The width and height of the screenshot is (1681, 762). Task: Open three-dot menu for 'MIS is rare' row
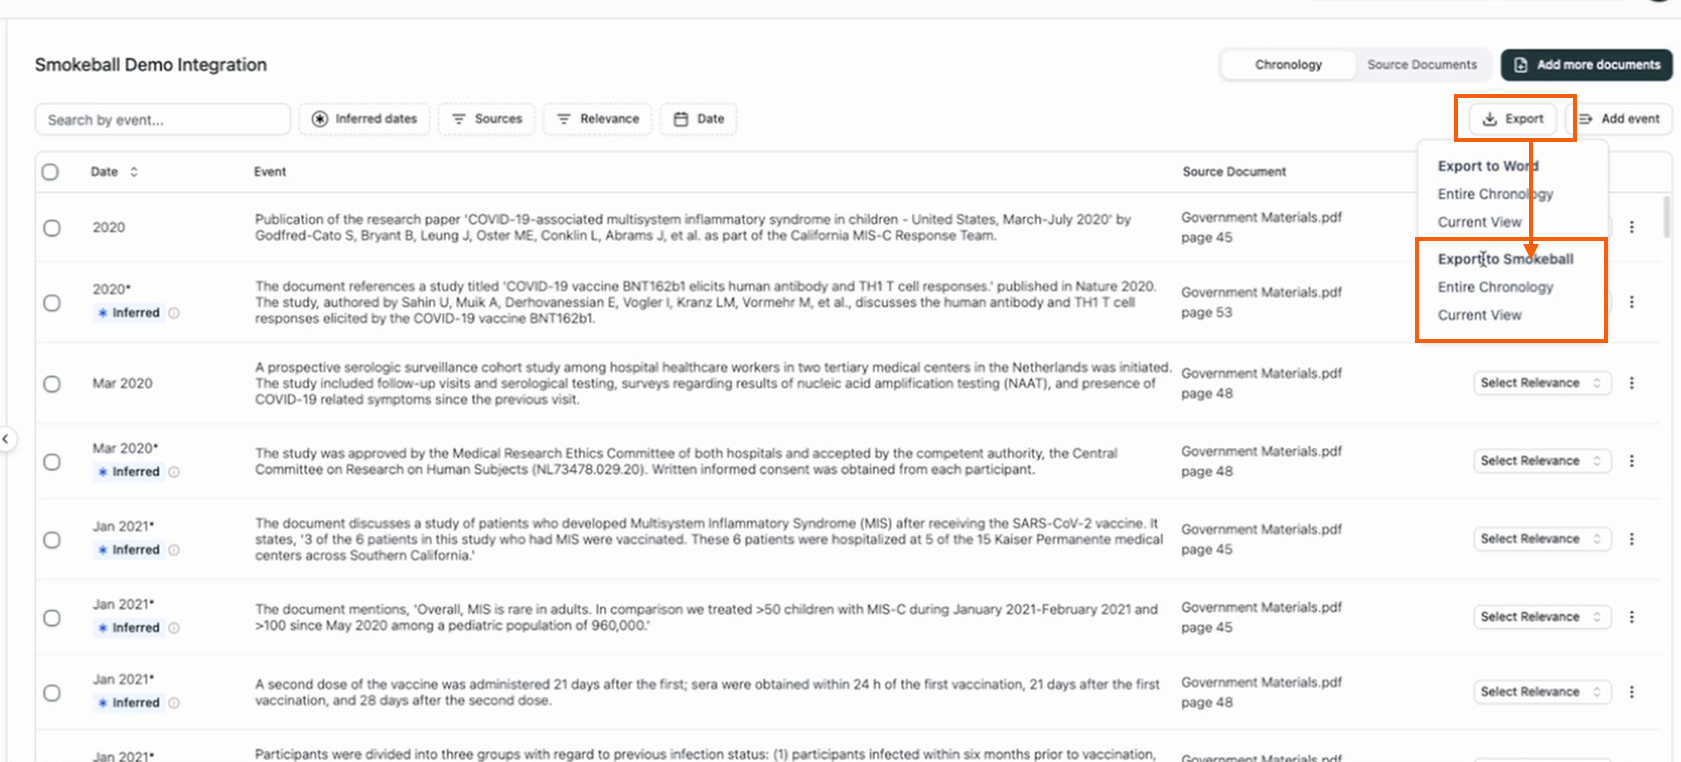[x=1632, y=617]
